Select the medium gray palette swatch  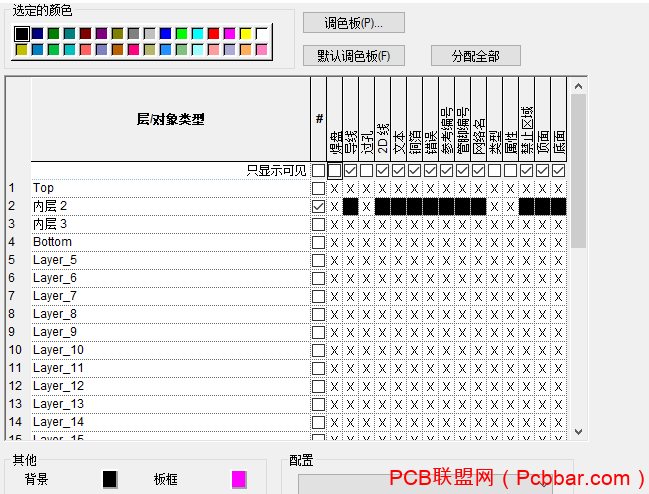pyautogui.click(x=133, y=34)
